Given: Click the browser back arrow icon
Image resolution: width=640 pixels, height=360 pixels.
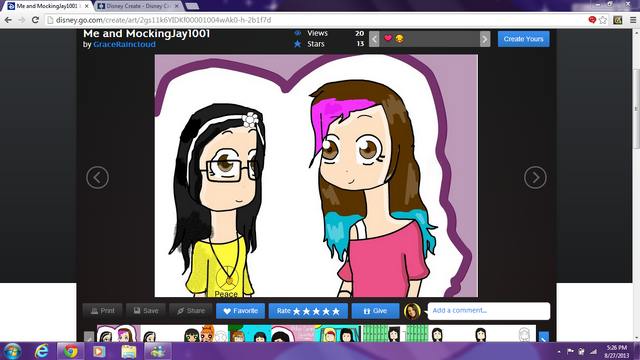Looking at the screenshot, I should [8, 20].
